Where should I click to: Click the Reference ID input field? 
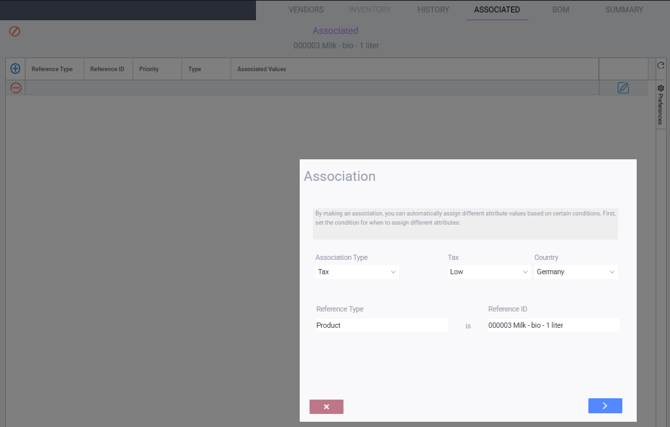pyautogui.click(x=552, y=325)
